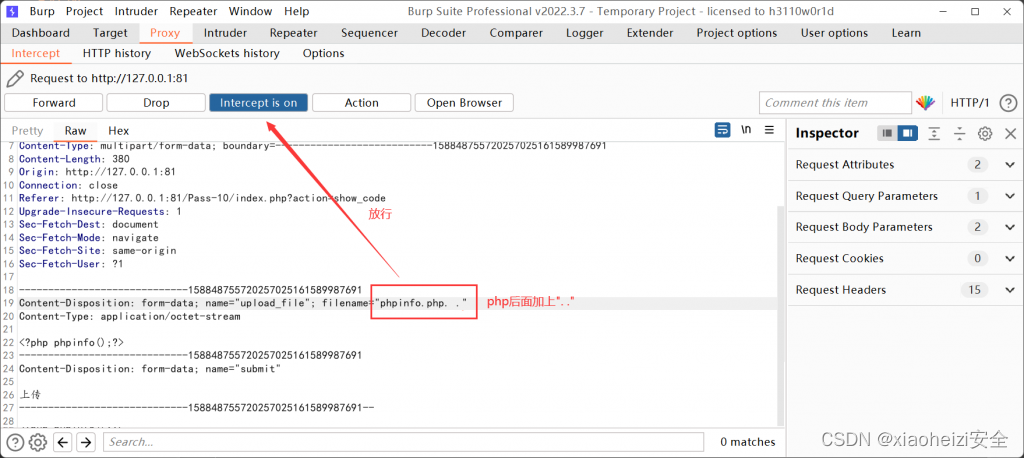1024x458 pixels.
Task: Open the highlight color picker icon
Action: (925, 103)
